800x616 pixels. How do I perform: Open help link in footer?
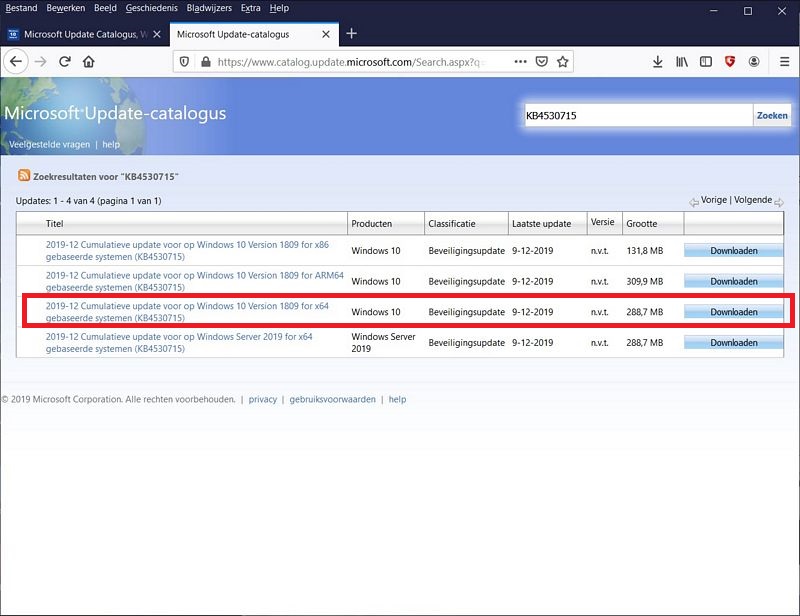coord(397,399)
